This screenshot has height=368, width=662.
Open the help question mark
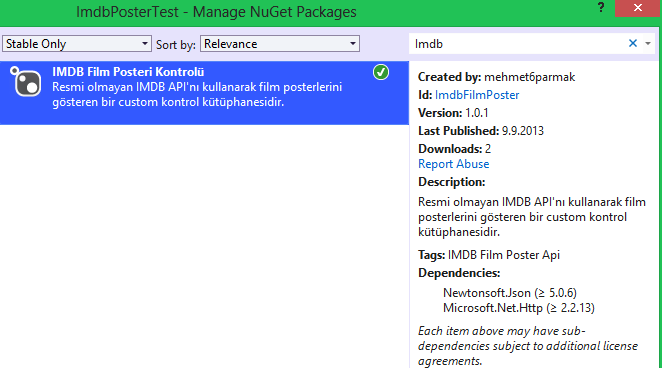tap(601, 8)
